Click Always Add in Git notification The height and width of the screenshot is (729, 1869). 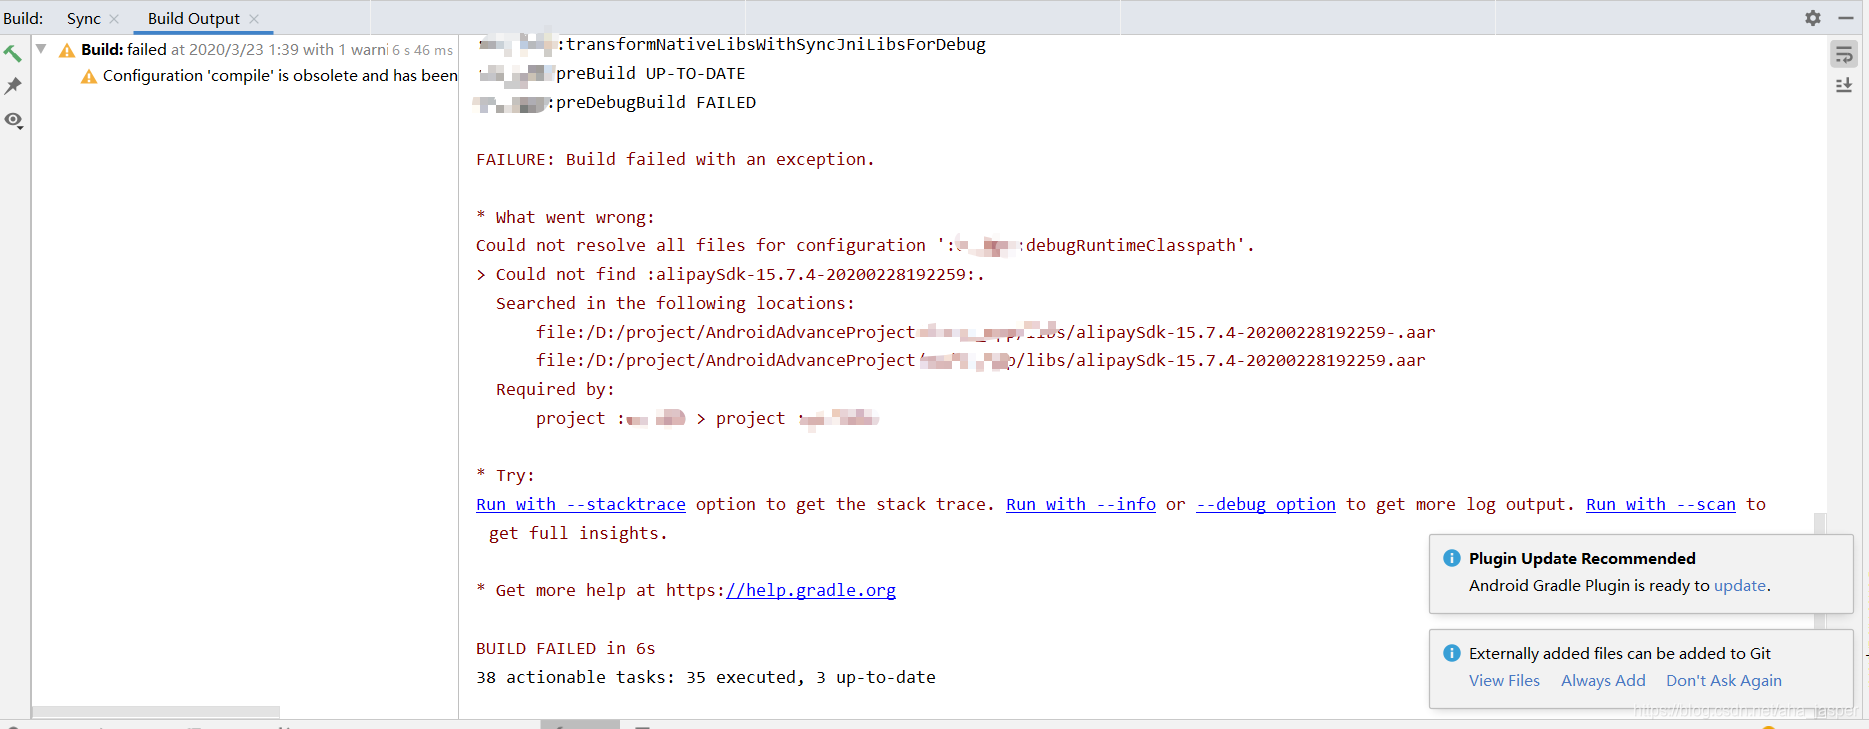point(1603,681)
